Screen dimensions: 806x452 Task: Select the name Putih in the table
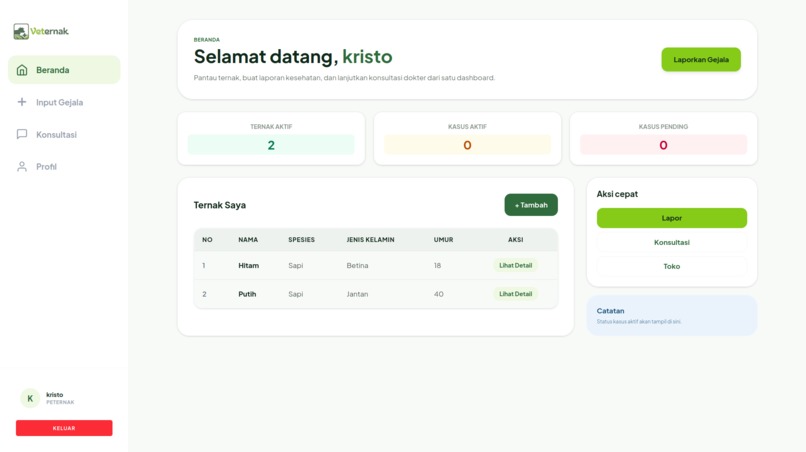(x=247, y=294)
